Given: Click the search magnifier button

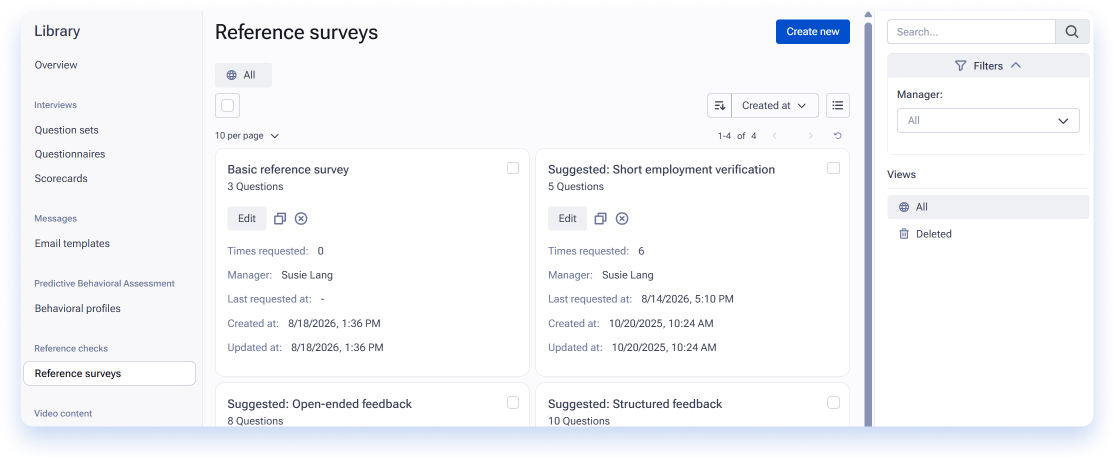Looking at the screenshot, I should (1072, 31).
